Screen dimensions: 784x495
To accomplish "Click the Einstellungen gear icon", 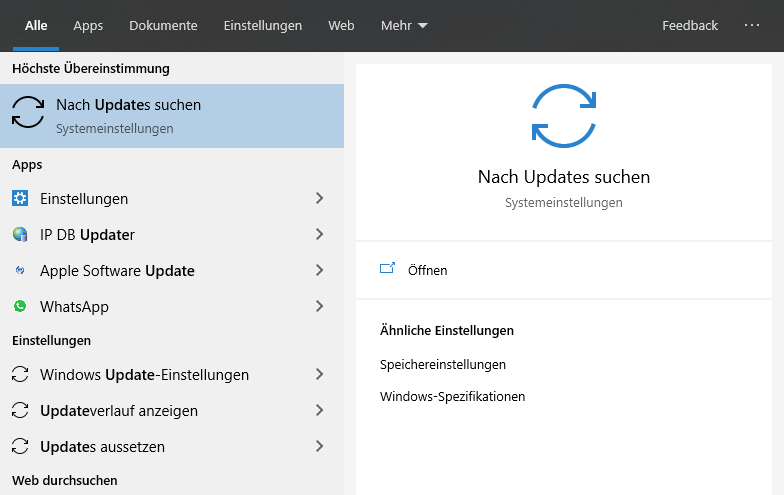I will click(20, 198).
